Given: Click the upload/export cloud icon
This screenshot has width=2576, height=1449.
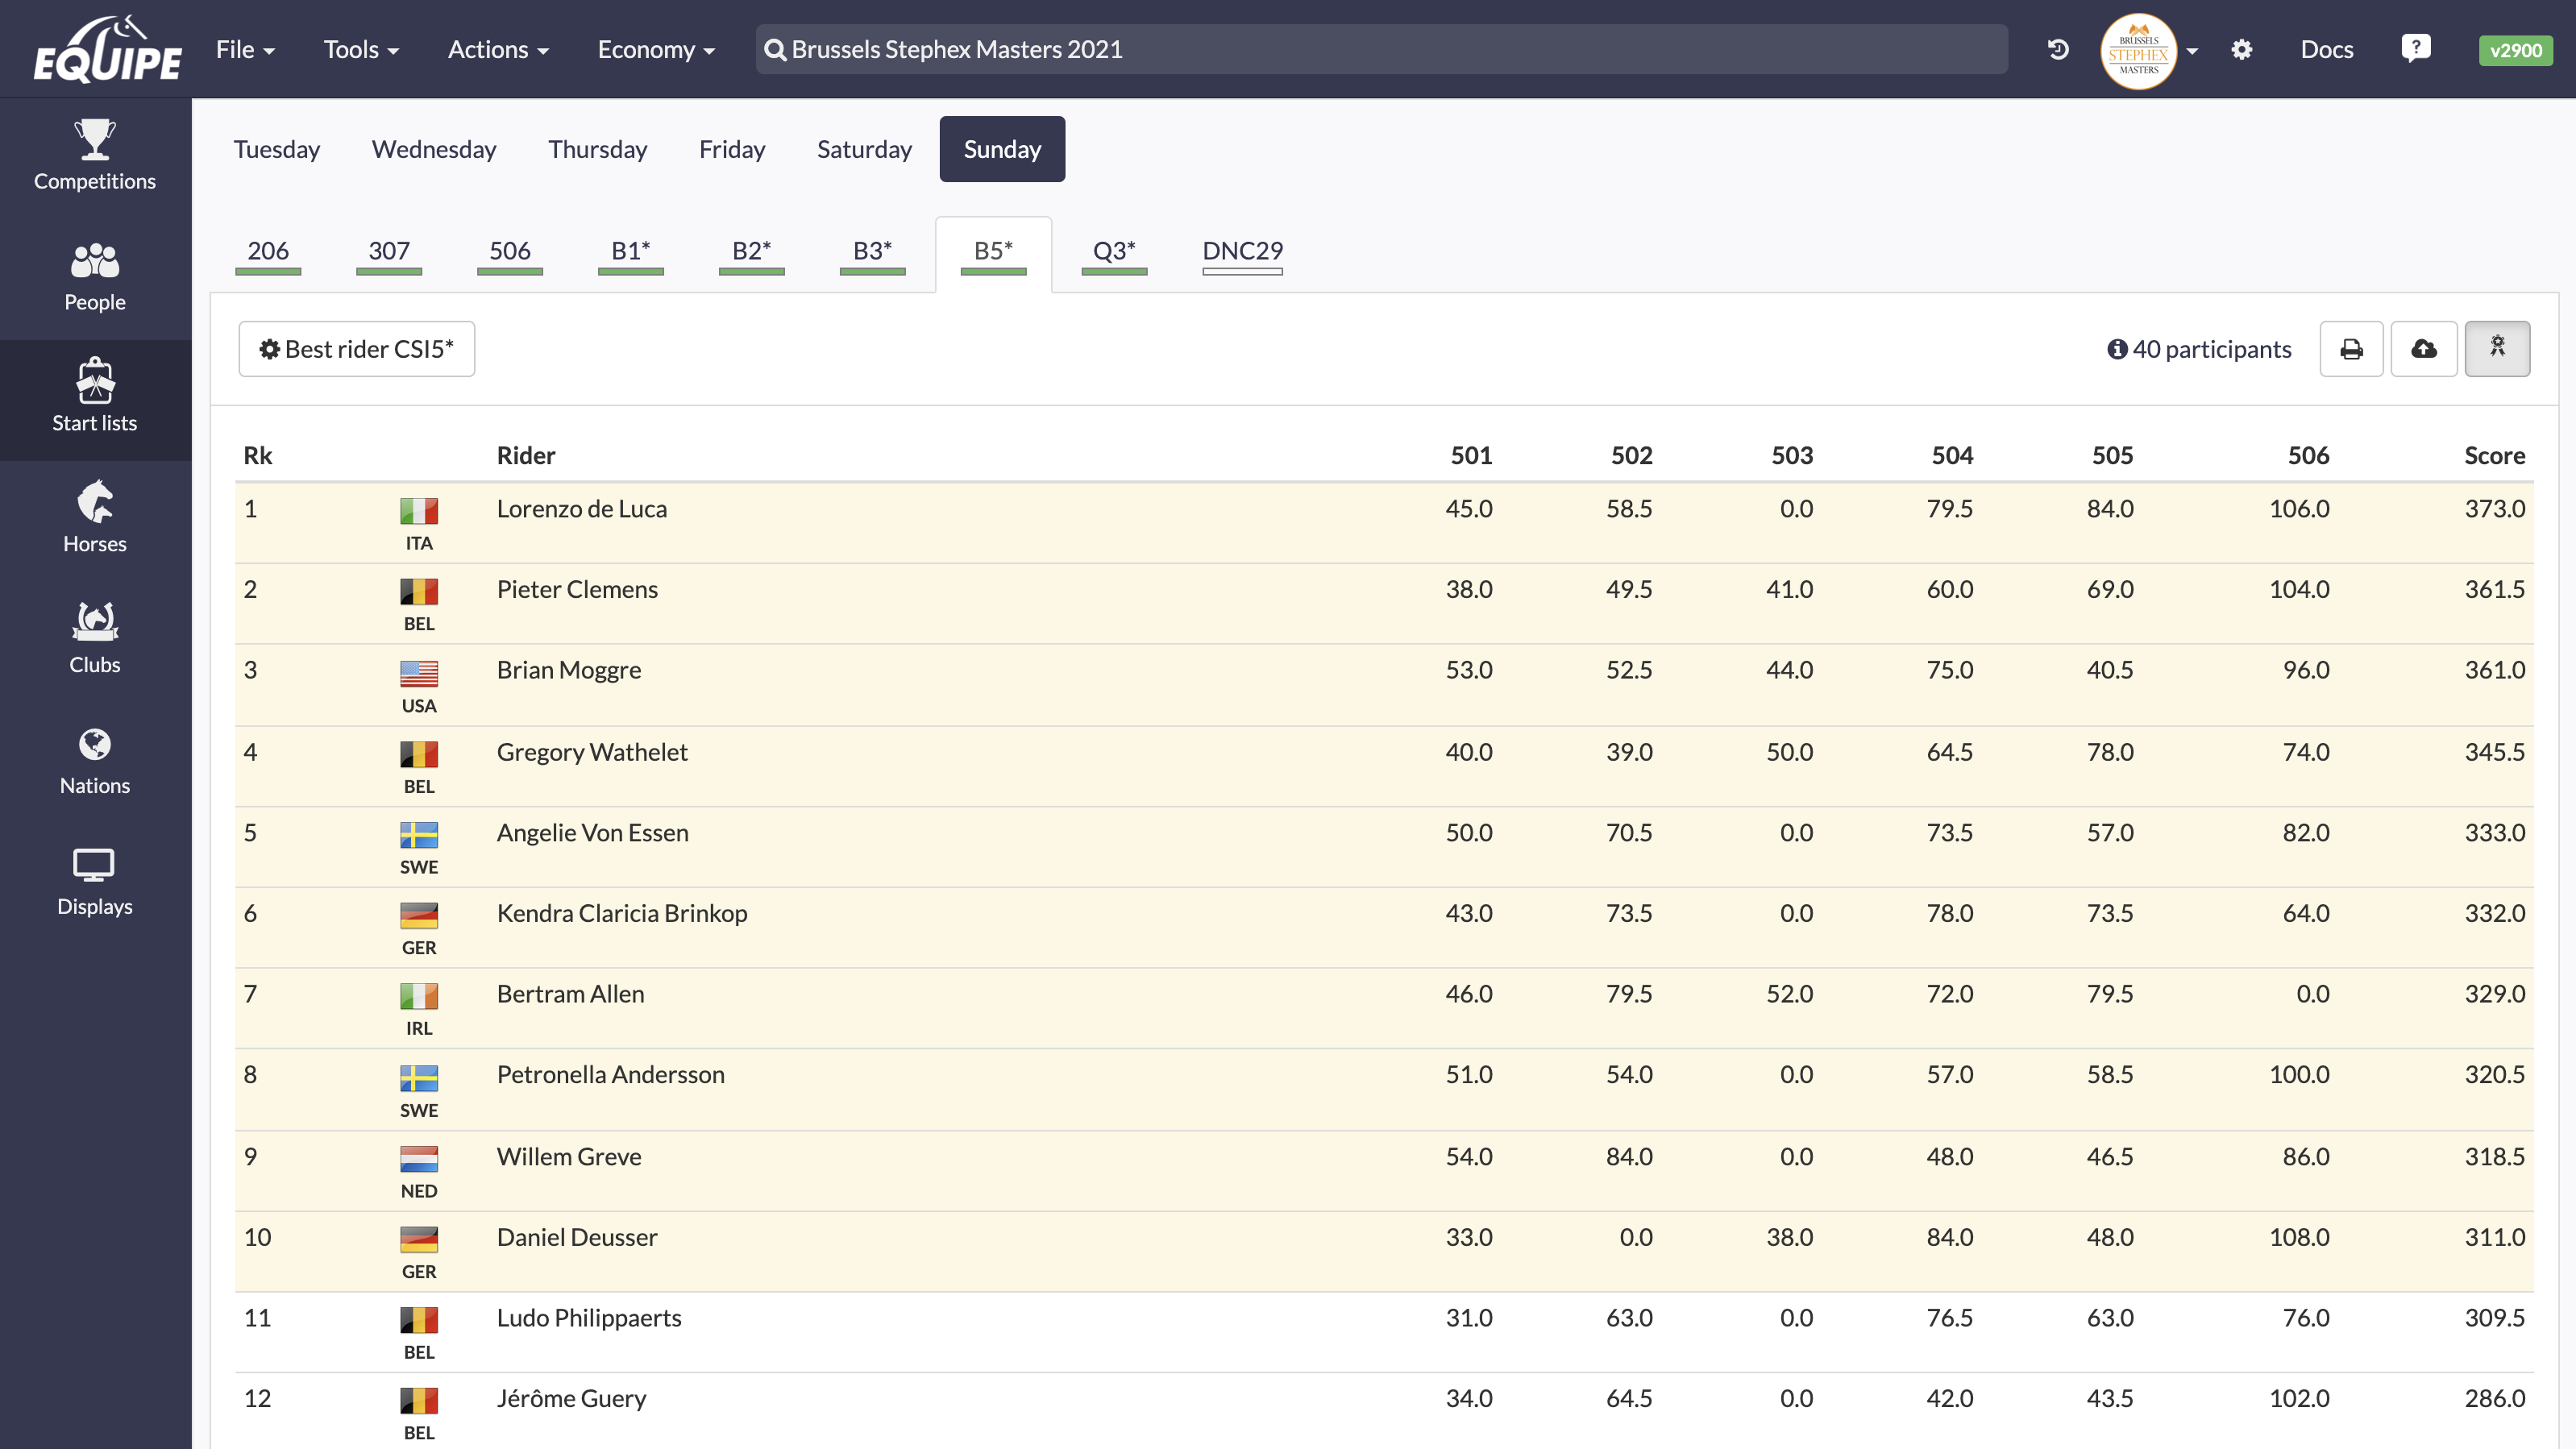Looking at the screenshot, I should point(2424,348).
